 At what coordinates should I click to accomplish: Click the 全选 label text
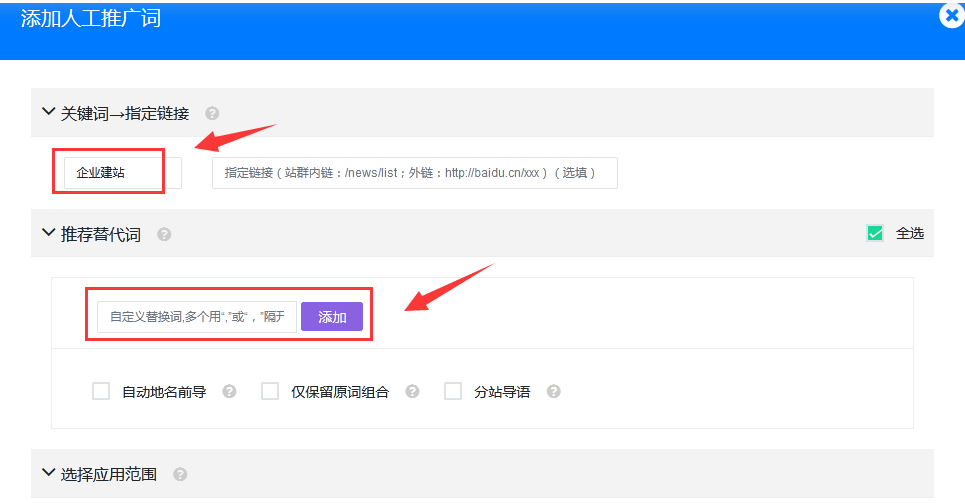pyautogui.click(x=909, y=233)
